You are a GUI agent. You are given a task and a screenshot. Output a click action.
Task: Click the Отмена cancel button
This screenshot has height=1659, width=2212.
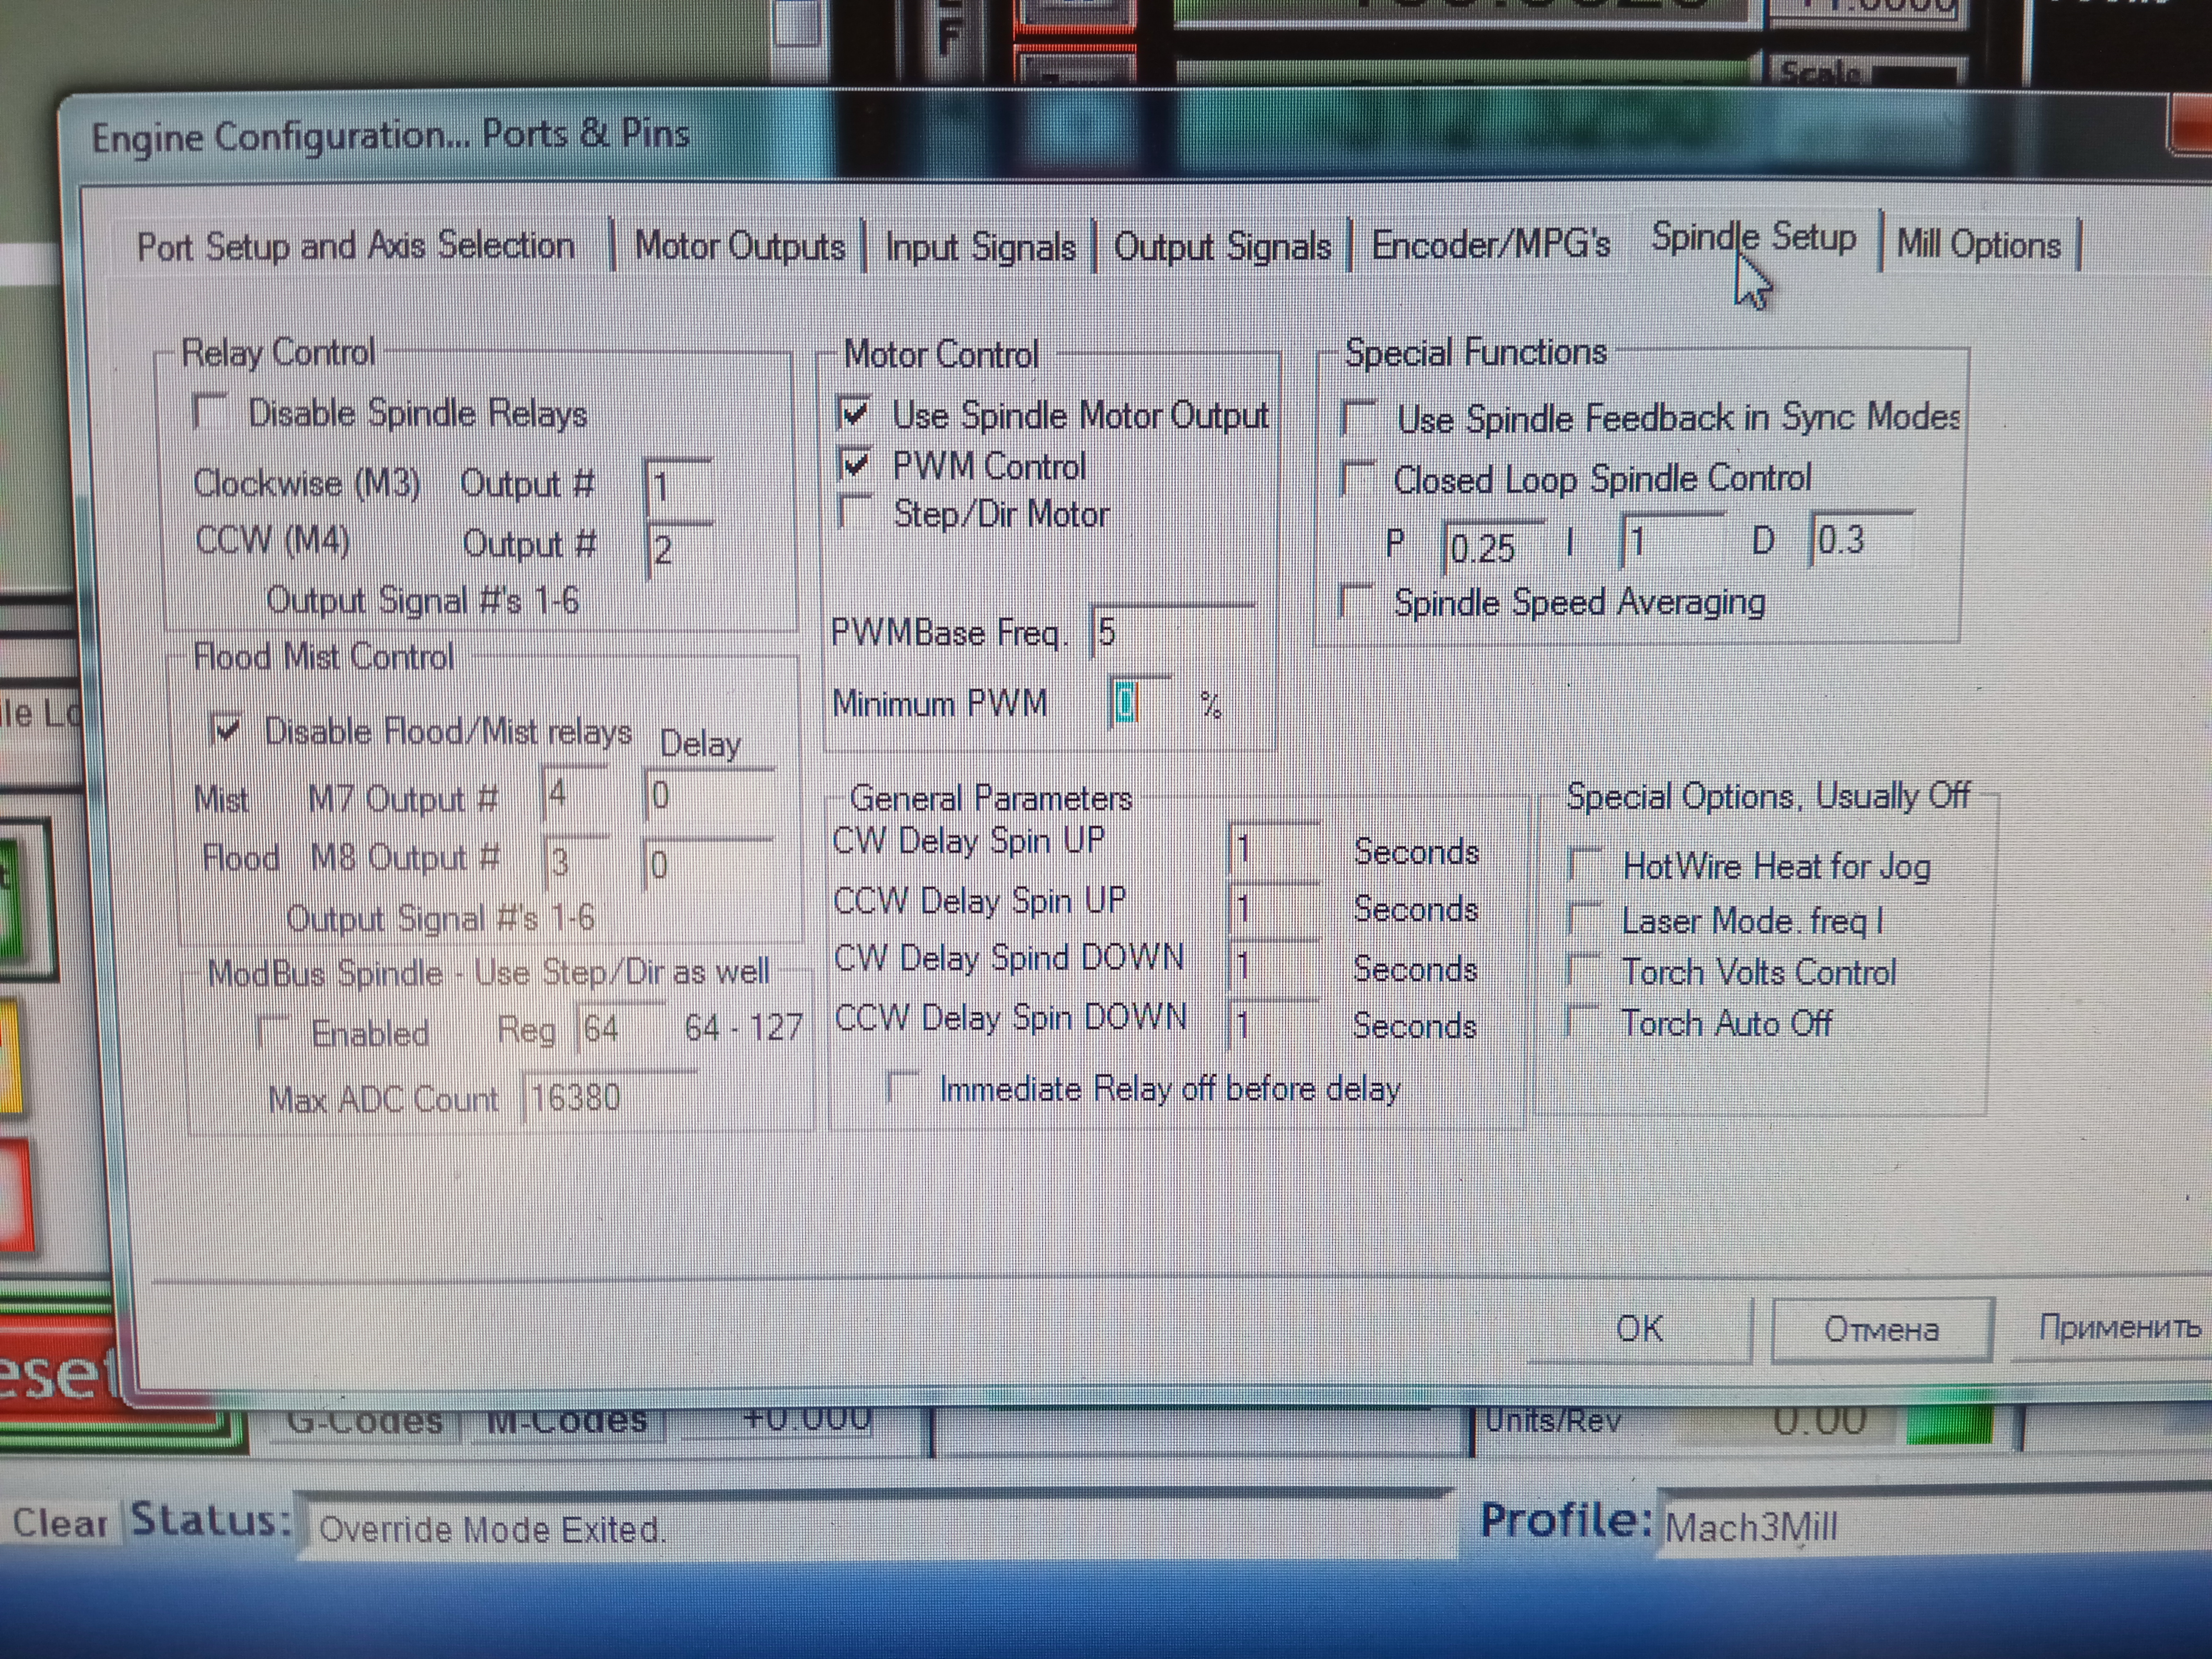click(x=1881, y=1329)
